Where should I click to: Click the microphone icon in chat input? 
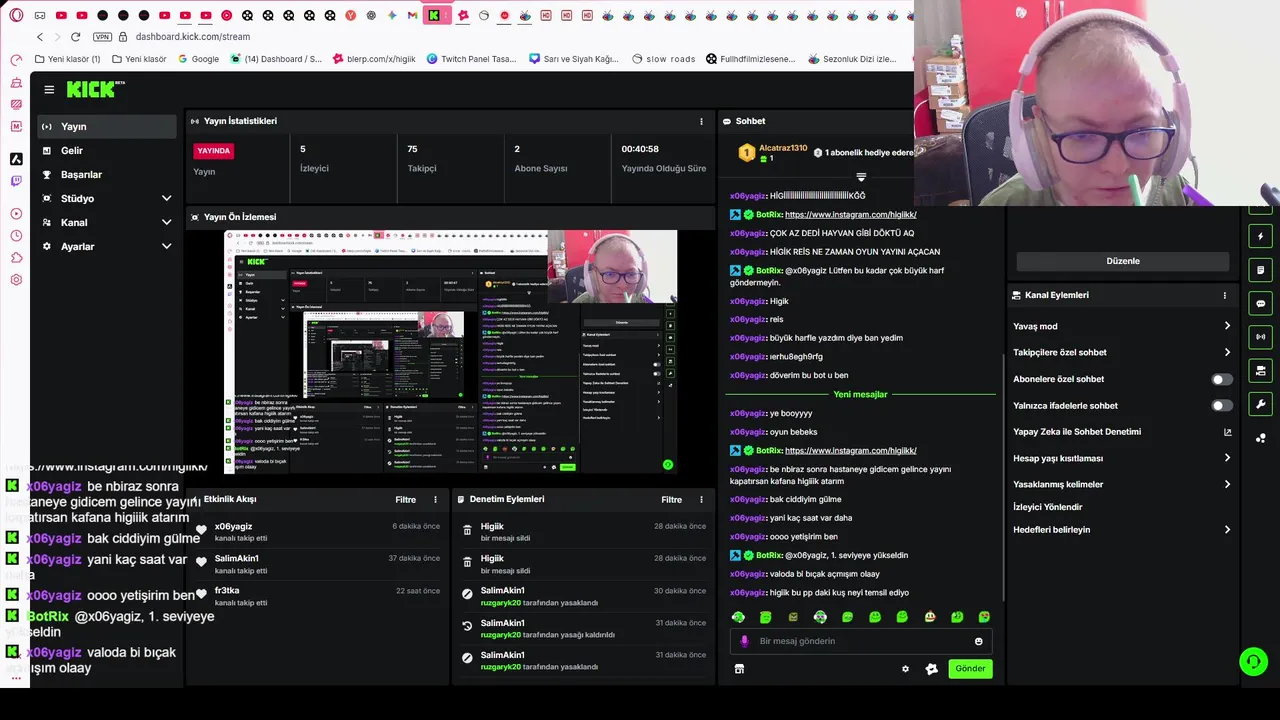coord(743,641)
